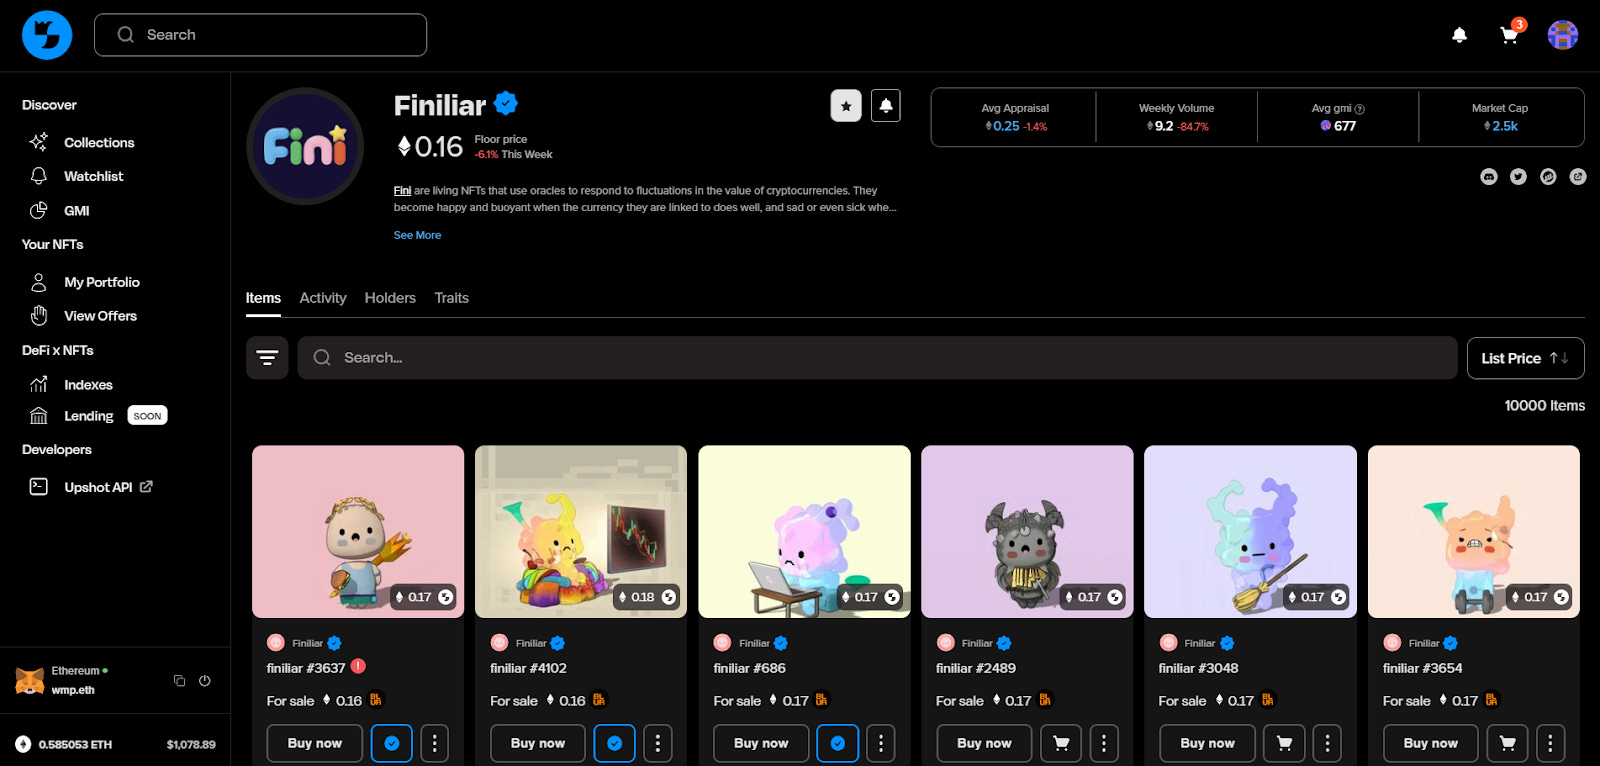Focus the items Search field below the tabs
This screenshot has width=1600, height=766.
tap(877, 358)
